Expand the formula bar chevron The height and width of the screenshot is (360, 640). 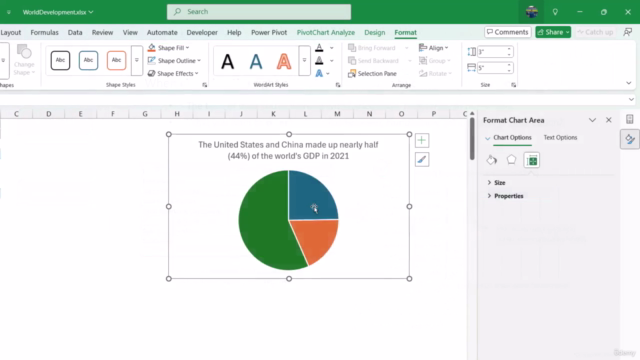631,99
